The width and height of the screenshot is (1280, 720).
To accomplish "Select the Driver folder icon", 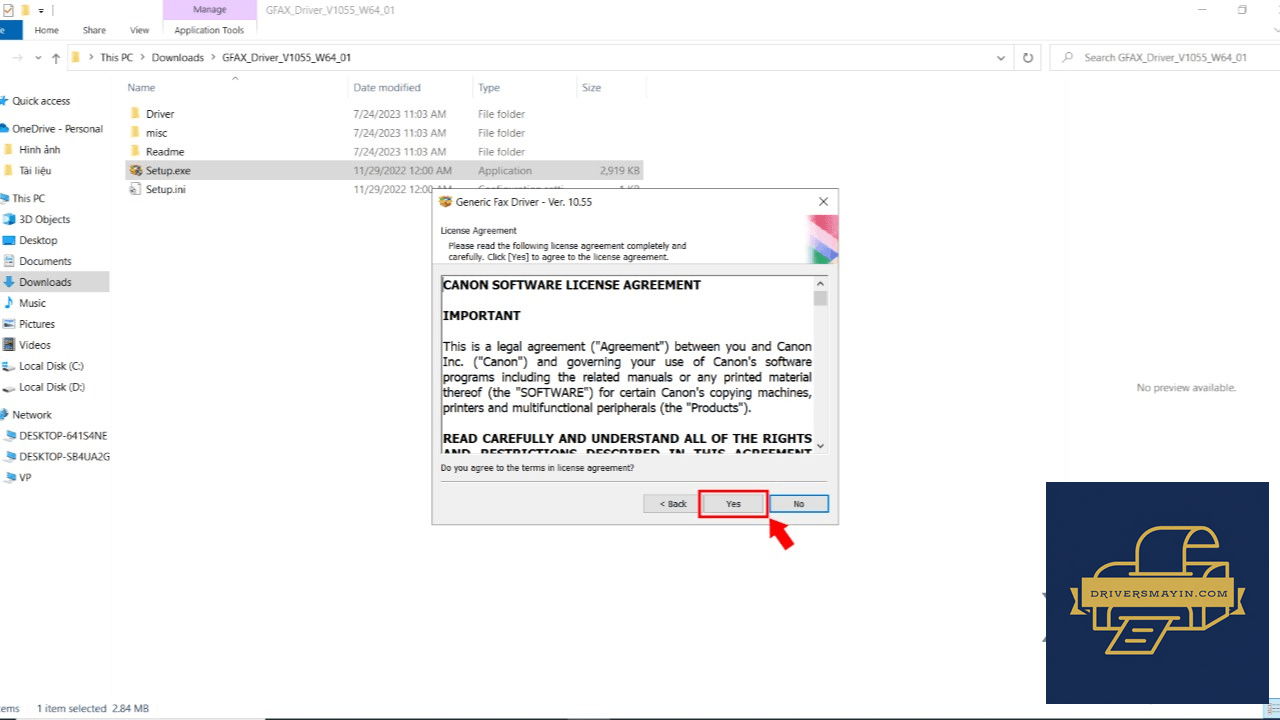I will tap(136, 114).
